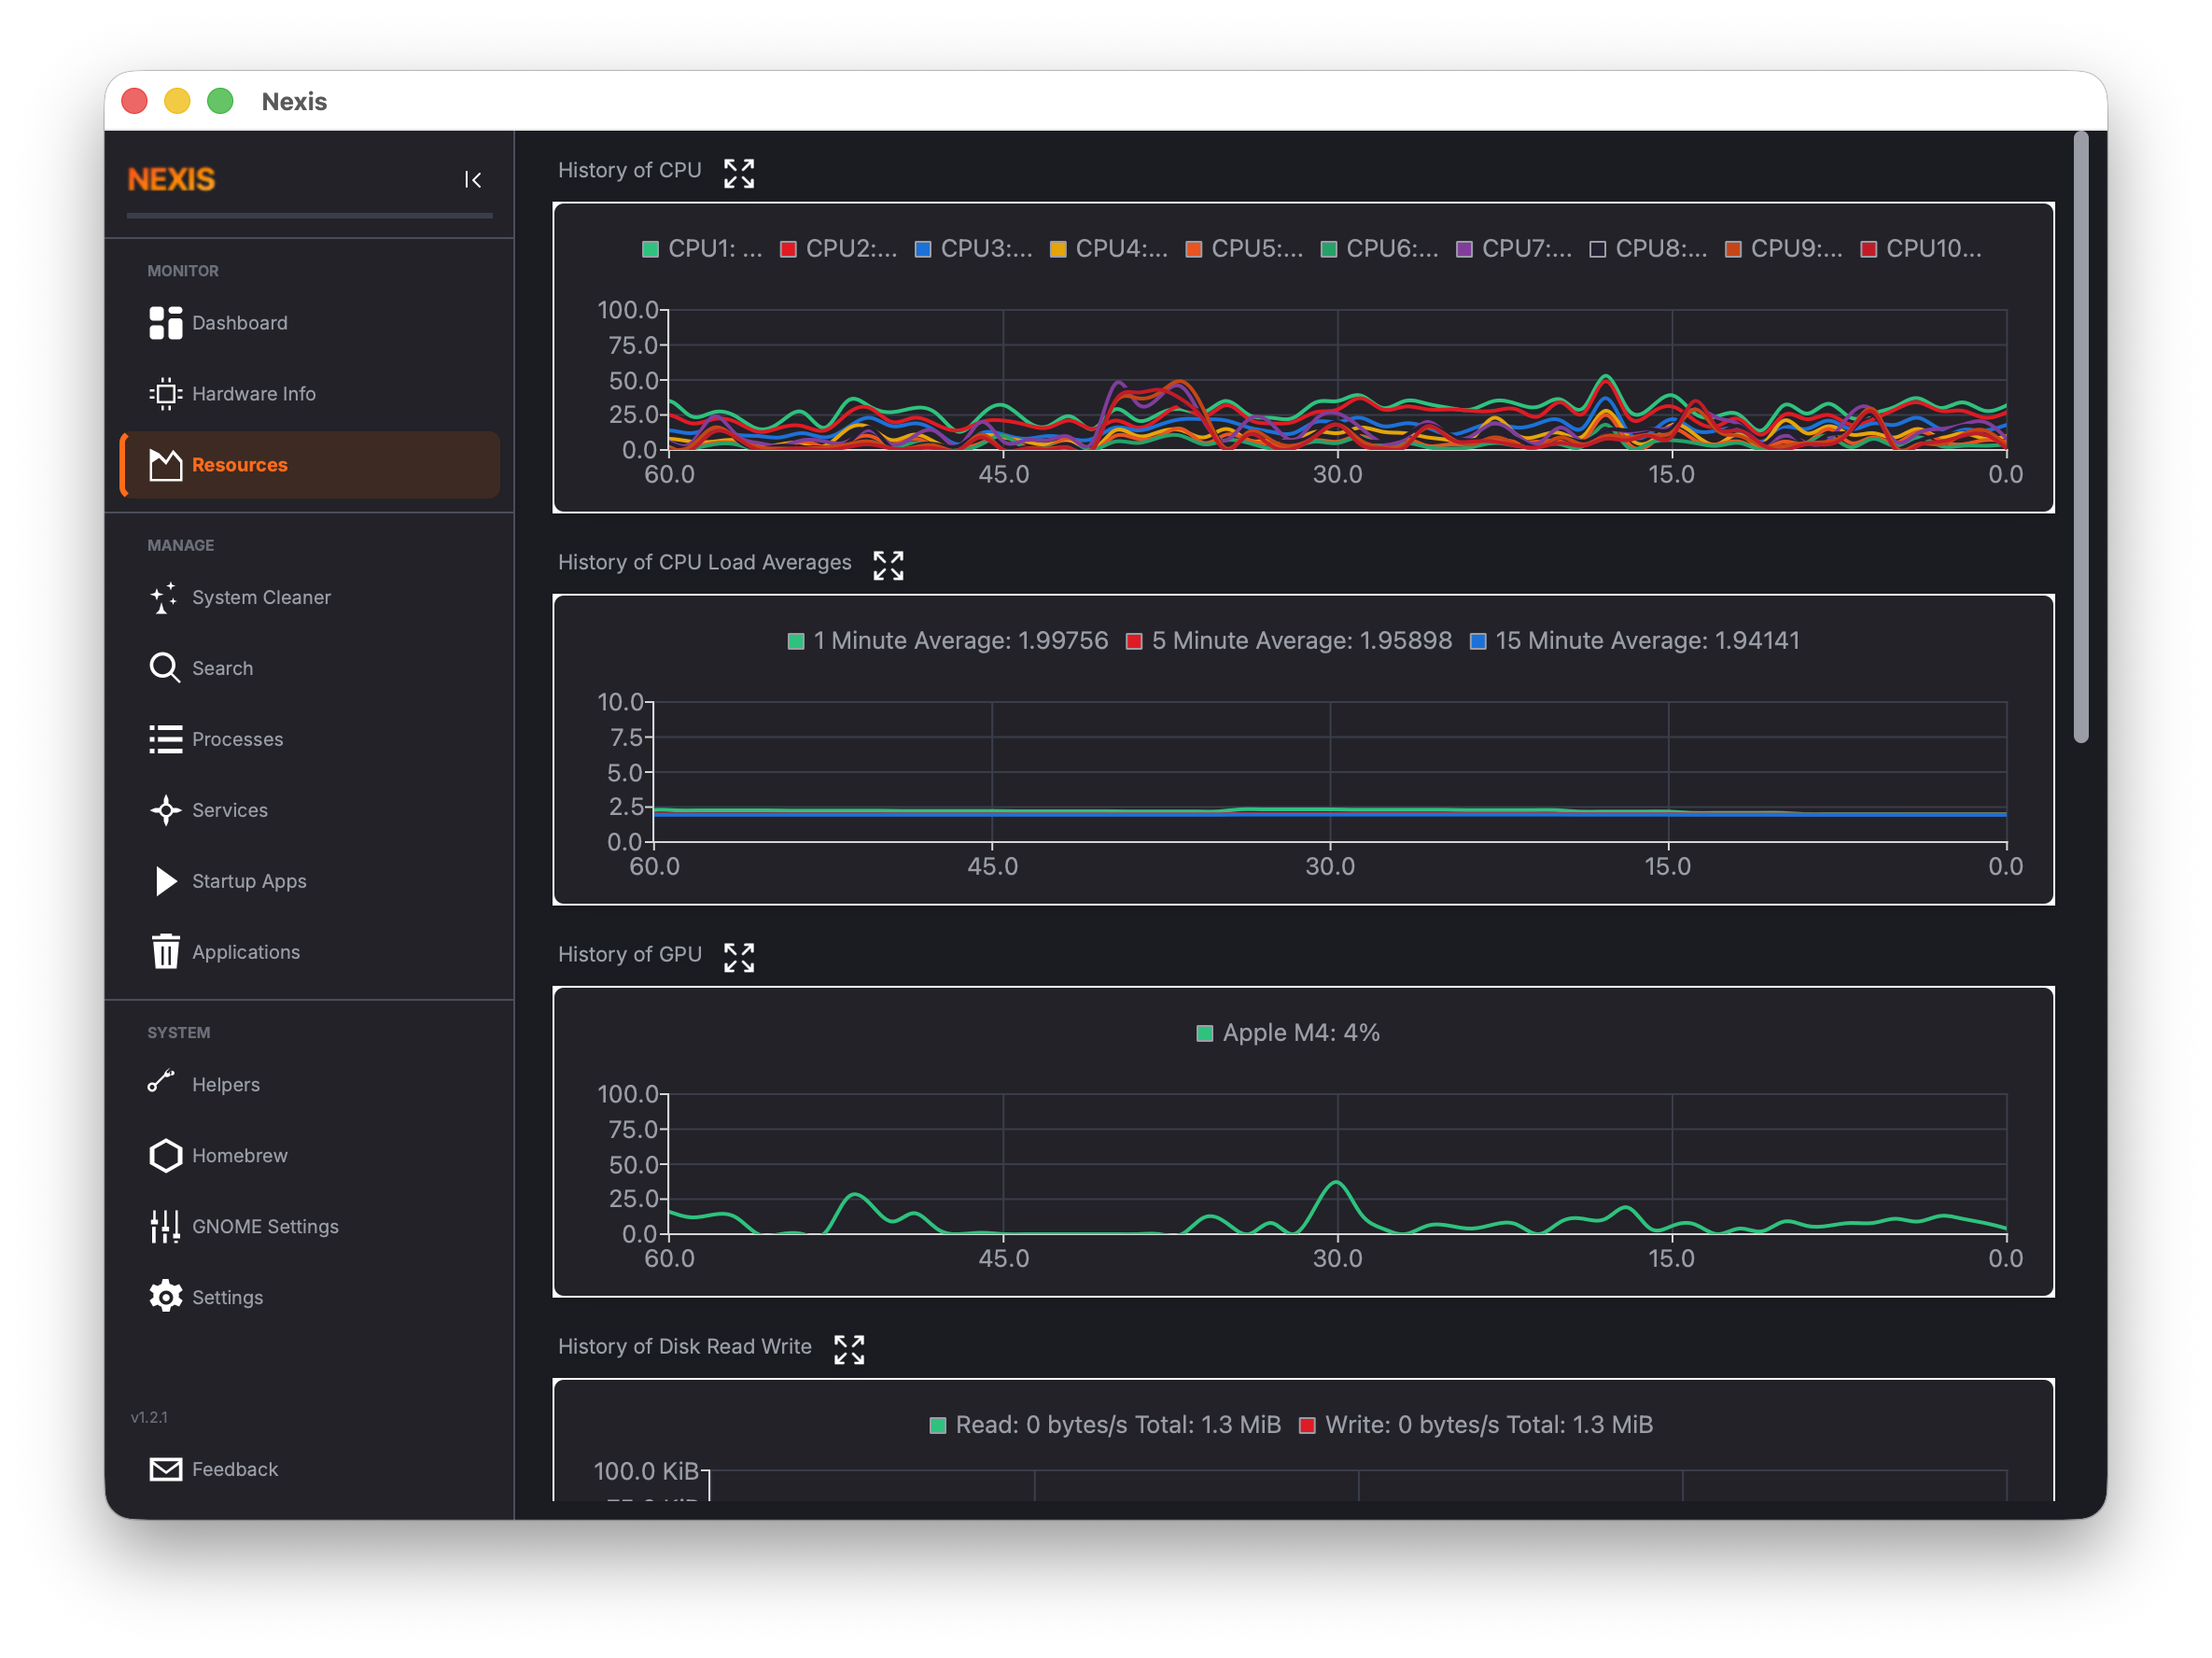Open the Settings page
This screenshot has height=1658, width=2212.
[x=228, y=1297]
